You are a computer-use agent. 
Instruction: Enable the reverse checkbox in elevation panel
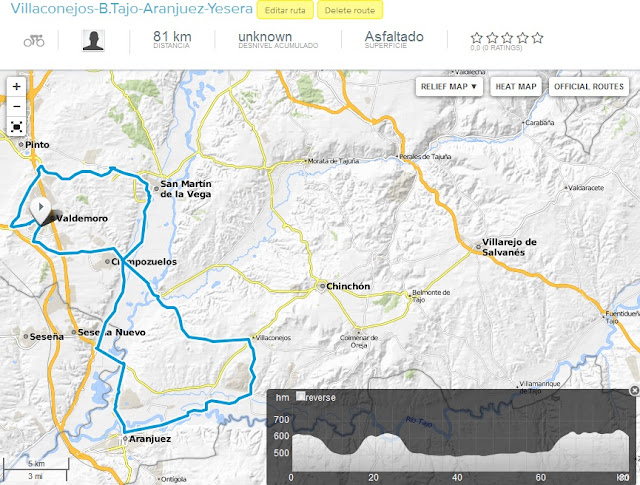click(300, 396)
